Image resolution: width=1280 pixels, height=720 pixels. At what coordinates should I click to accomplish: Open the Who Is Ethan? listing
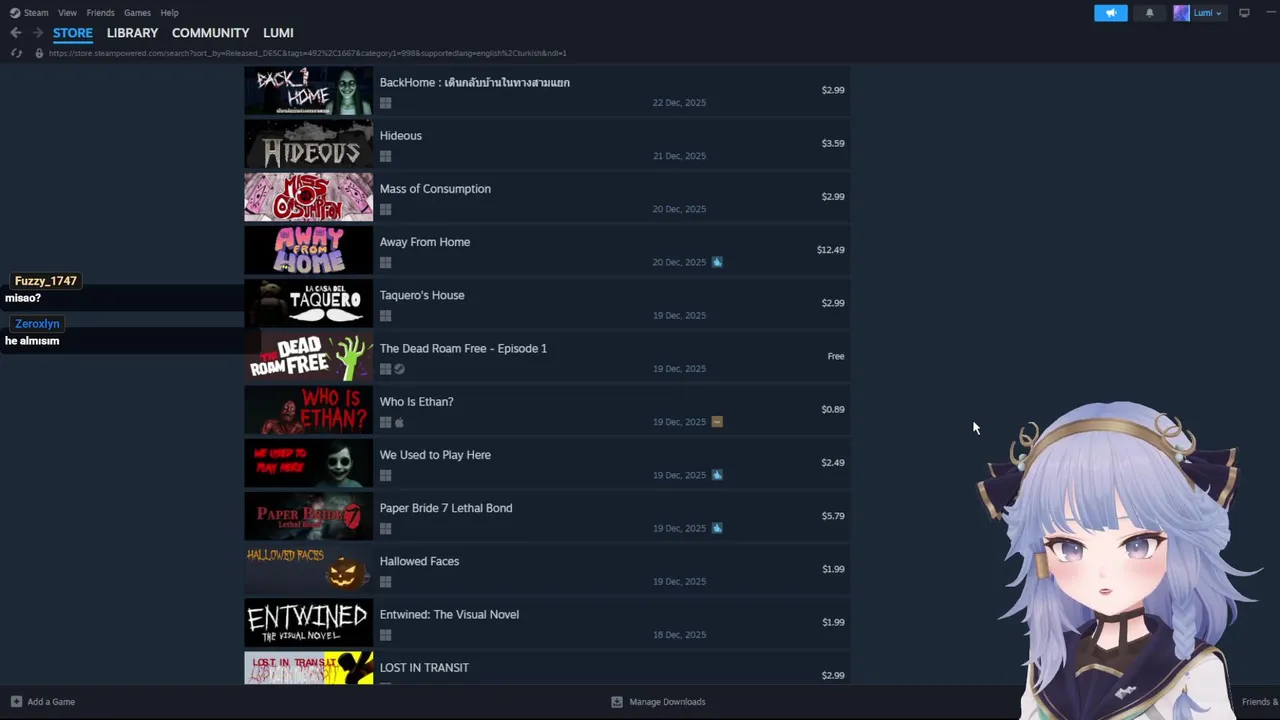[x=547, y=409]
